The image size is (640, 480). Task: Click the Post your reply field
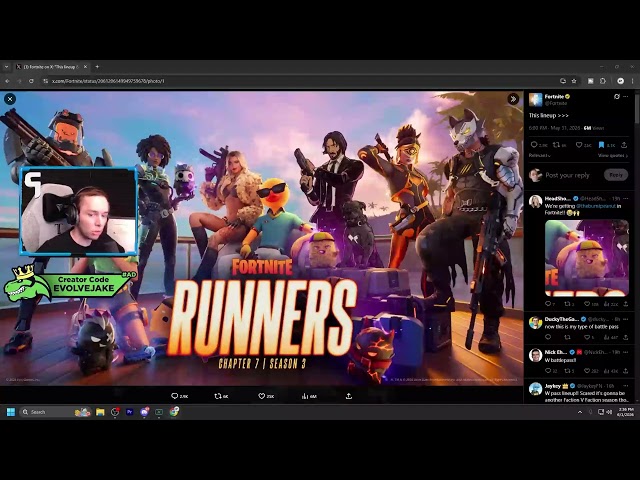coord(567,175)
